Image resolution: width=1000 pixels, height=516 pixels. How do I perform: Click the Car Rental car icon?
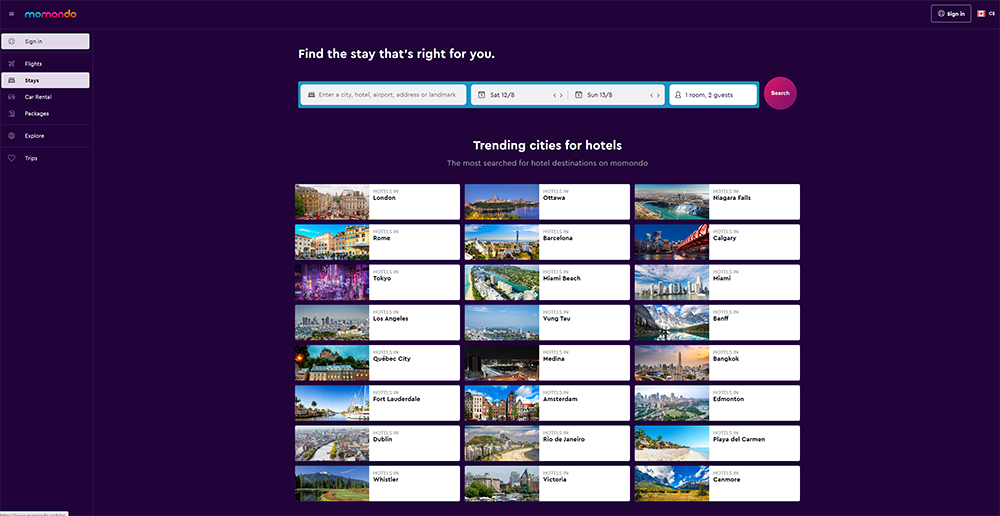pyautogui.click(x=12, y=97)
